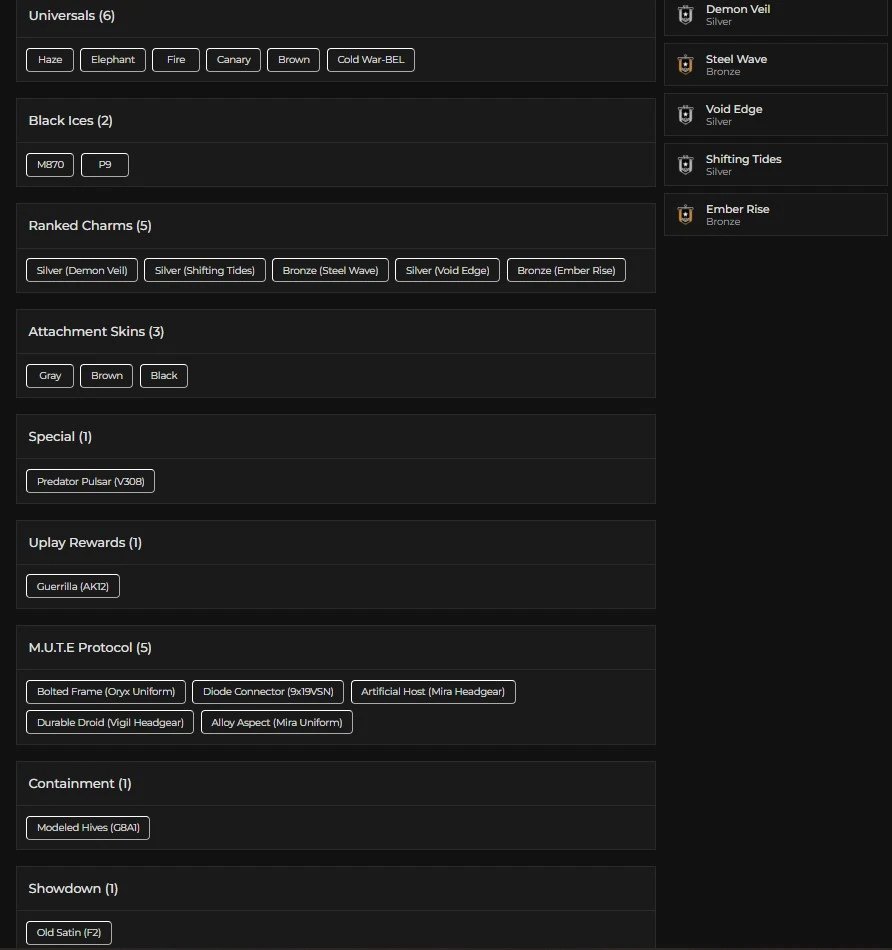Select Bolted Frame (Oryx Uniform) item
The height and width of the screenshot is (950, 892).
[x=106, y=692]
